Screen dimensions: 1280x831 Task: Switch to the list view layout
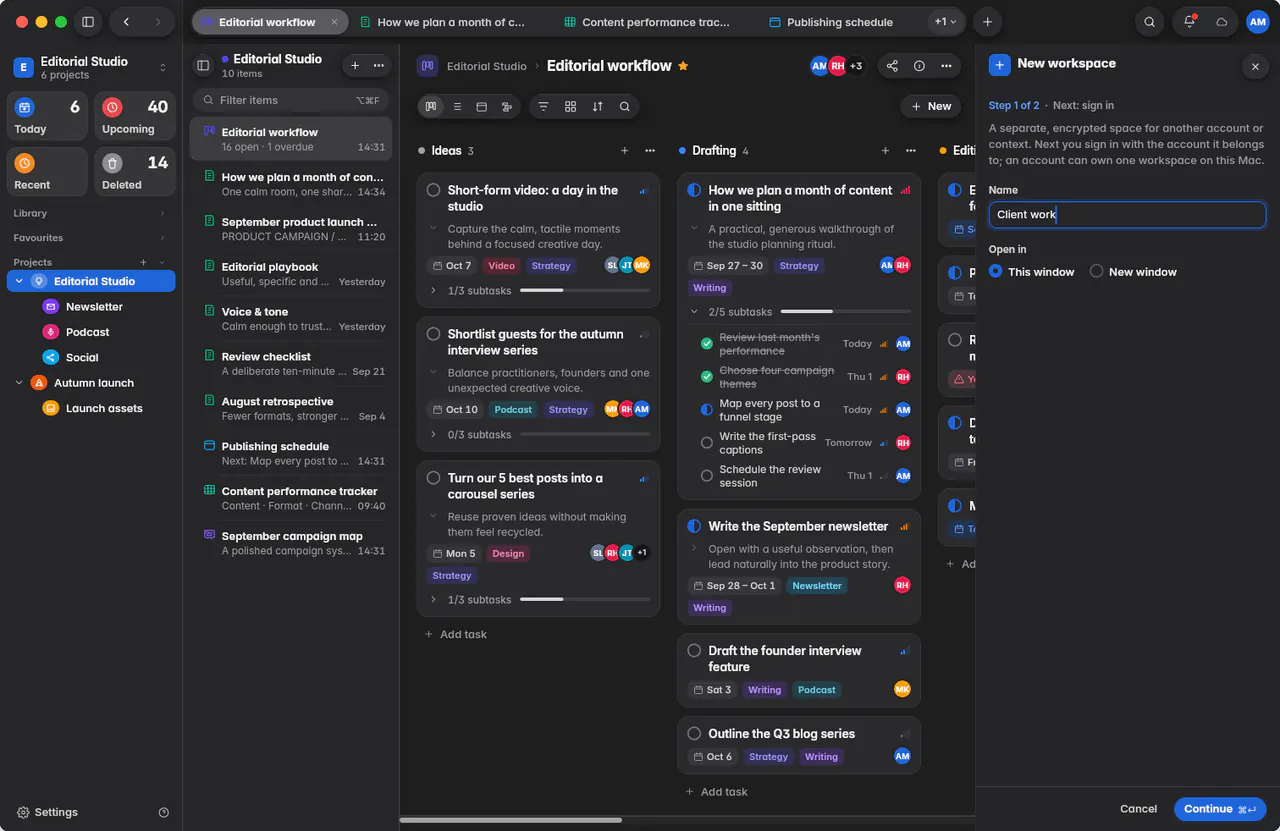pos(457,106)
